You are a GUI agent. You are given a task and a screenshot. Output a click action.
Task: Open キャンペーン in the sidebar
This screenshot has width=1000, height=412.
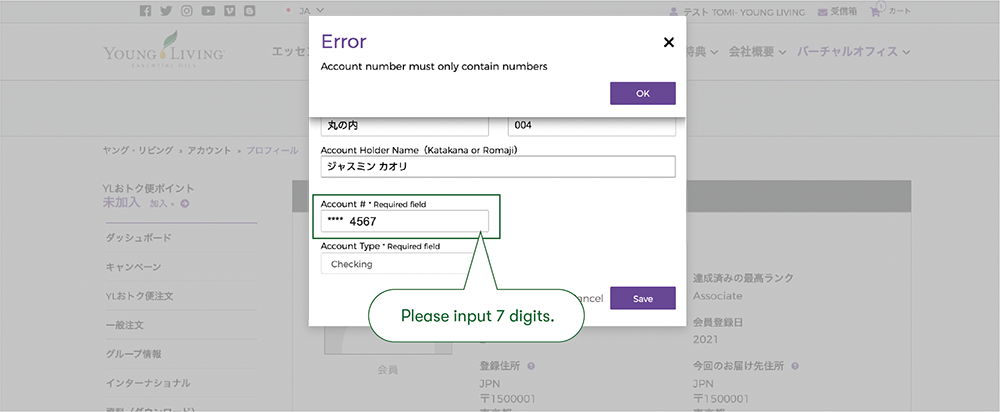133,267
